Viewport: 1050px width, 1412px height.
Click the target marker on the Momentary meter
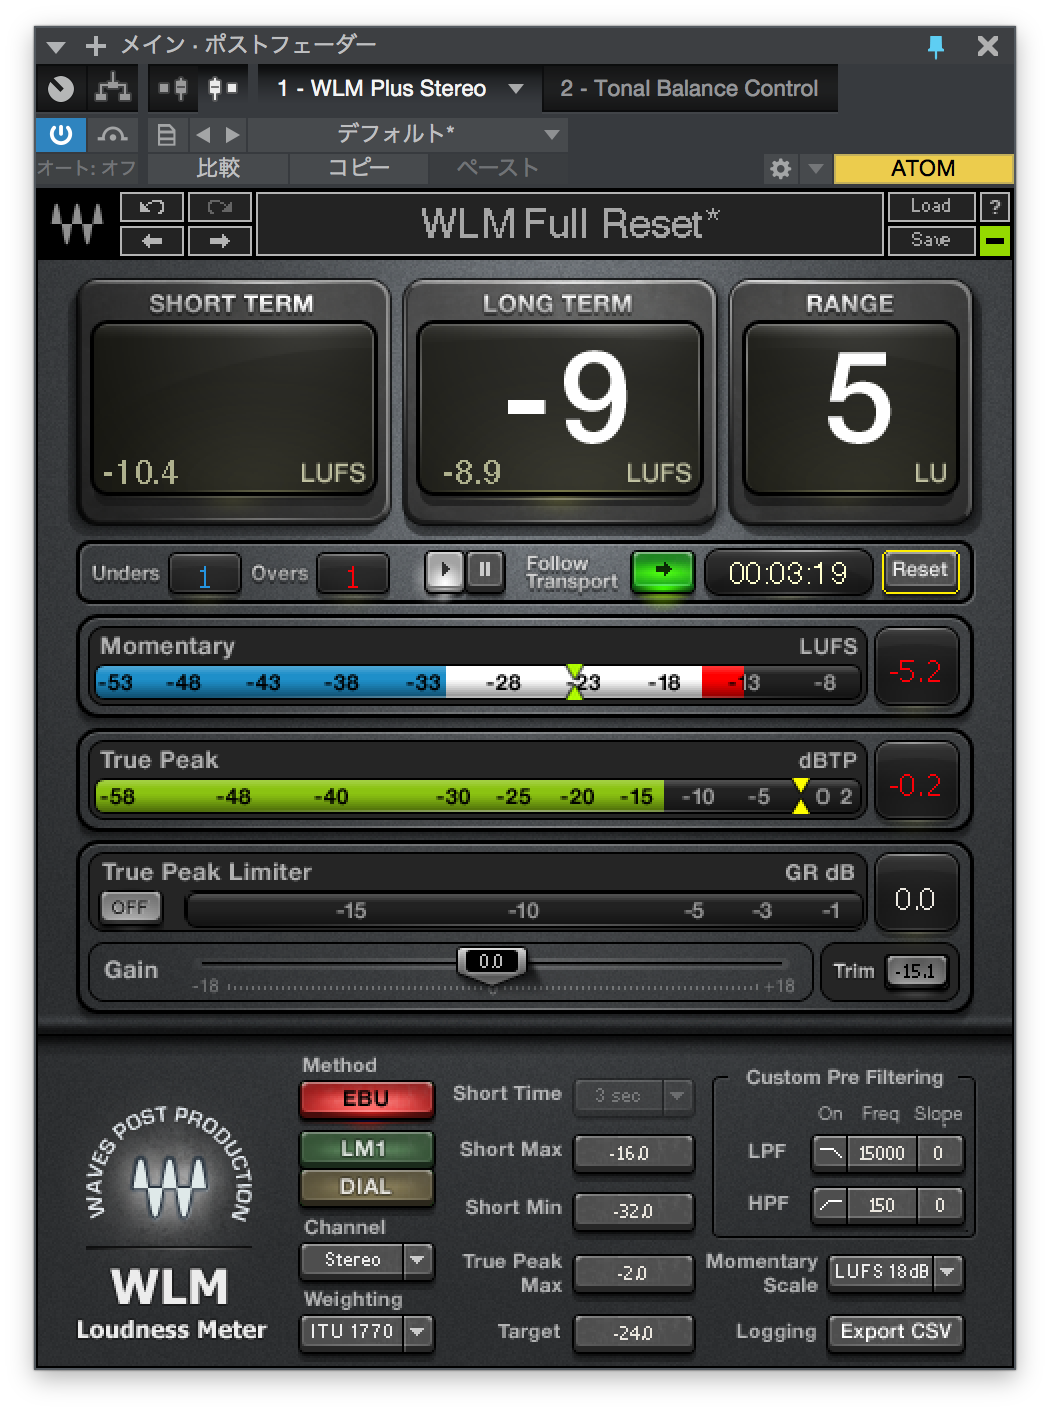(x=574, y=682)
